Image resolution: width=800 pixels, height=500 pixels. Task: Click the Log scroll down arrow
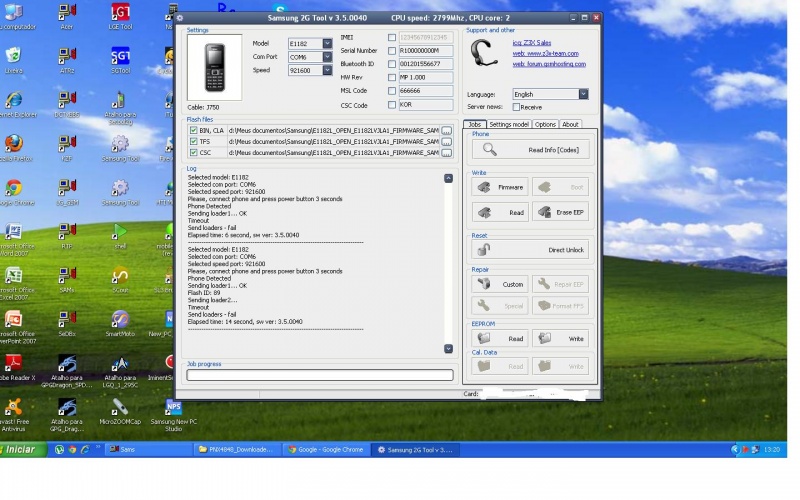(448, 348)
